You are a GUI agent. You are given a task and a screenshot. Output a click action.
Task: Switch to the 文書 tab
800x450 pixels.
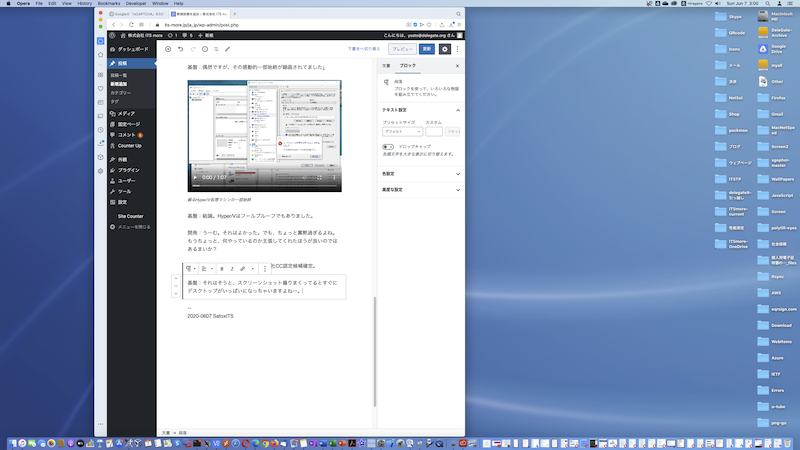pos(386,65)
